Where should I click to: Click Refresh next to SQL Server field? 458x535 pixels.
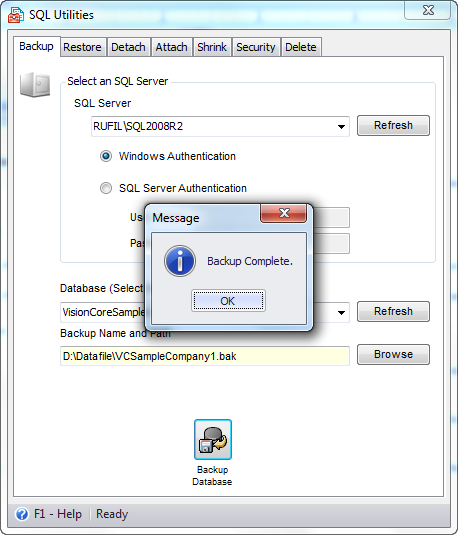click(x=393, y=125)
